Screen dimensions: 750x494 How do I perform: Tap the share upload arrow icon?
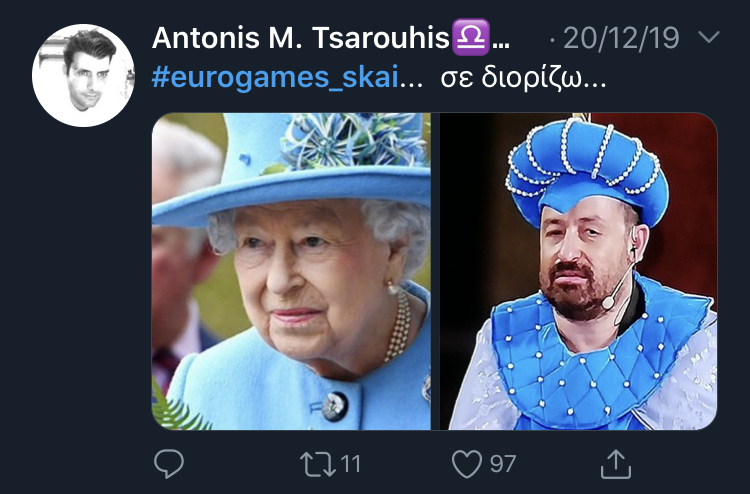(616, 463)
